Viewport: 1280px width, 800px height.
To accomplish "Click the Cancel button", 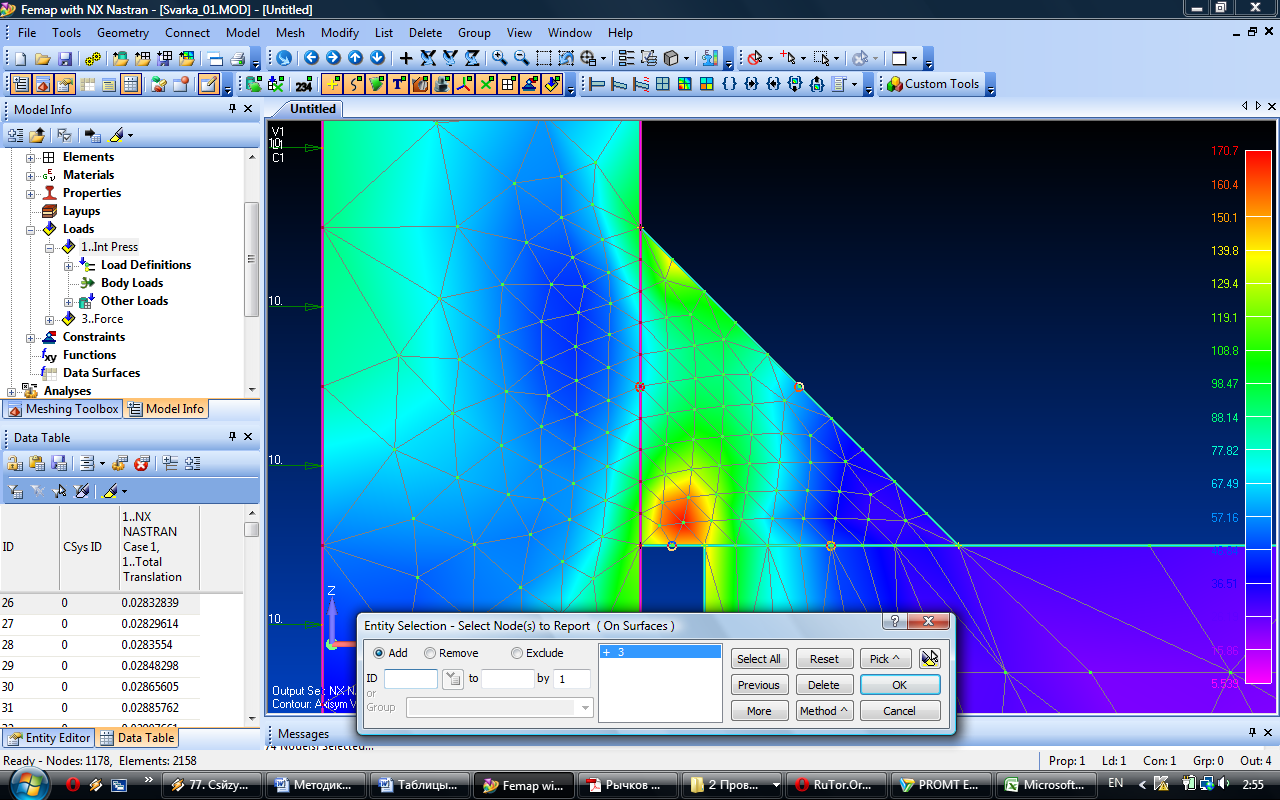I will [x=900, y=711].
